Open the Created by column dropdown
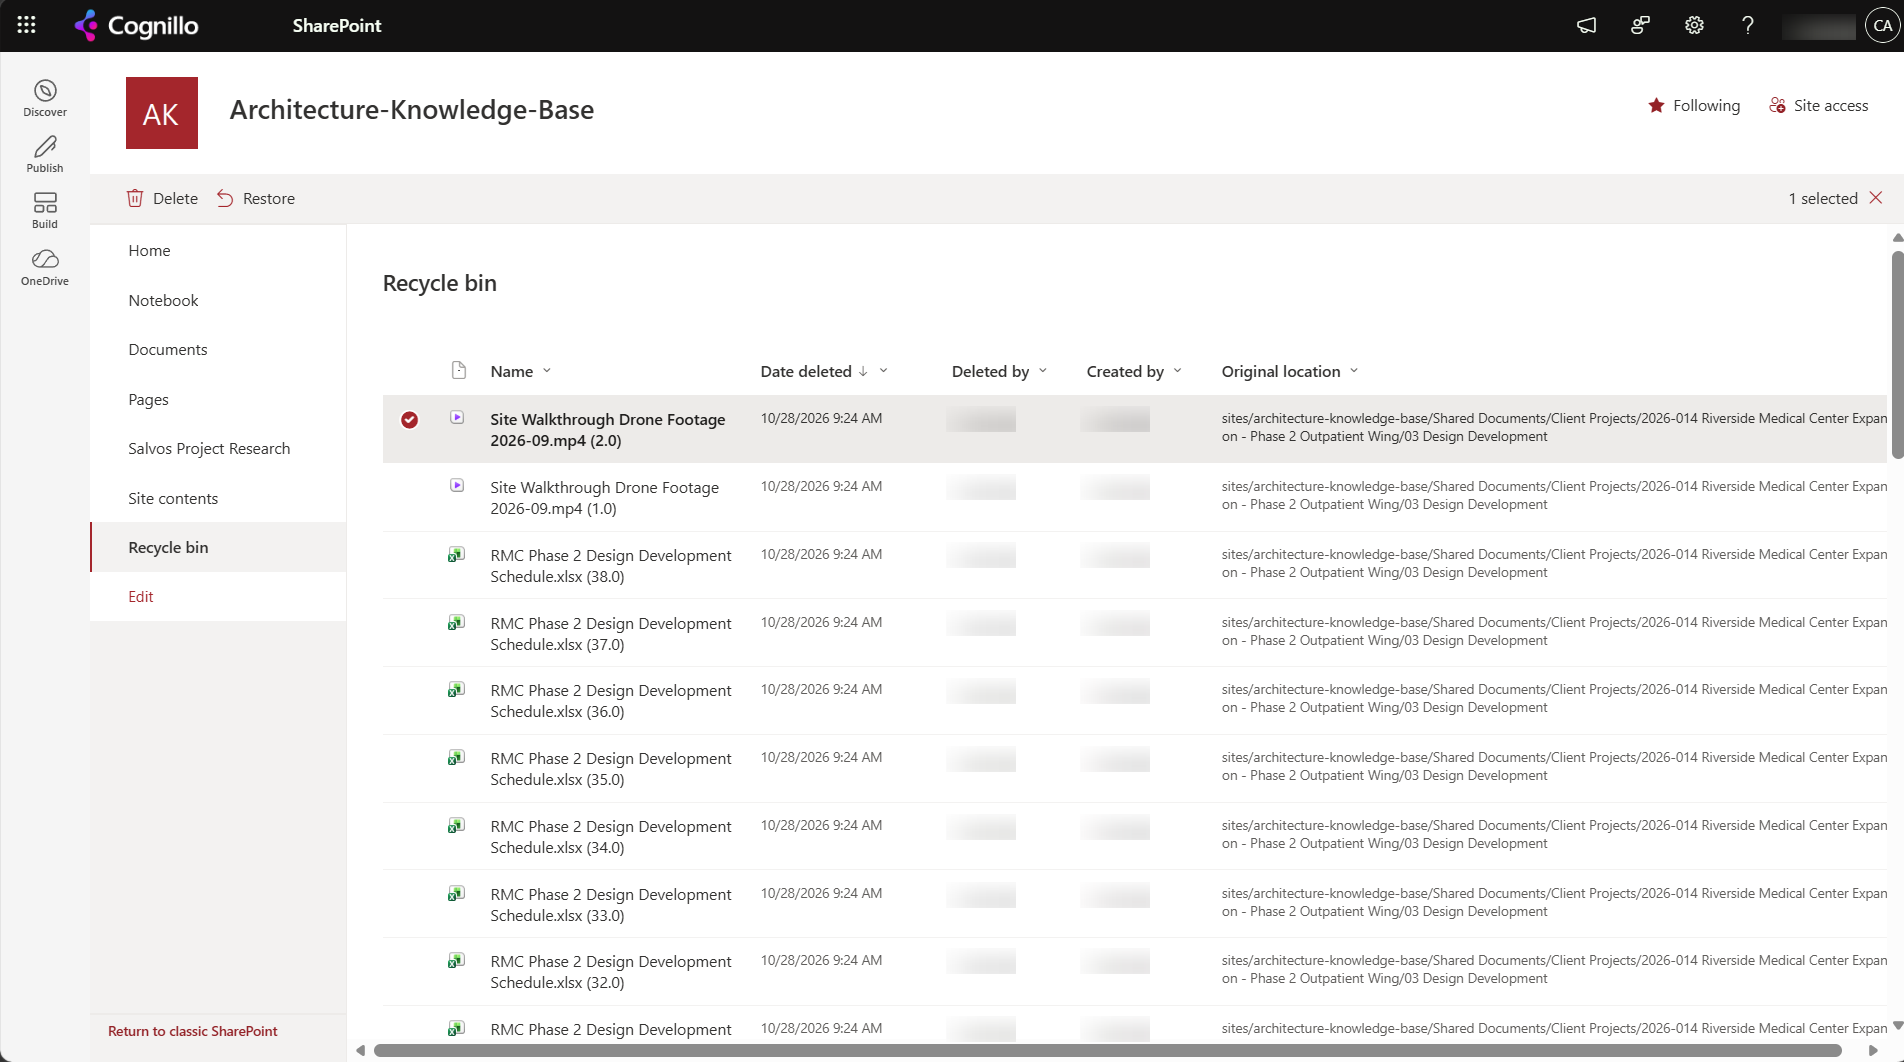The width and height of the screenshot is (1904, 1062). [1178, 371]
